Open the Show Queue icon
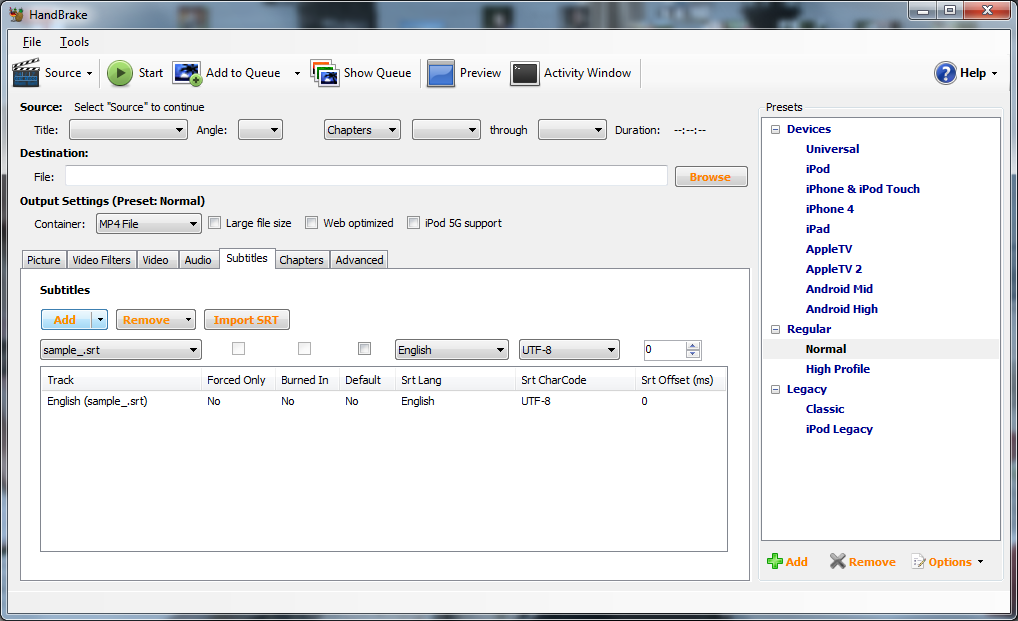The image size is (1018, 621). pos(324,73)
